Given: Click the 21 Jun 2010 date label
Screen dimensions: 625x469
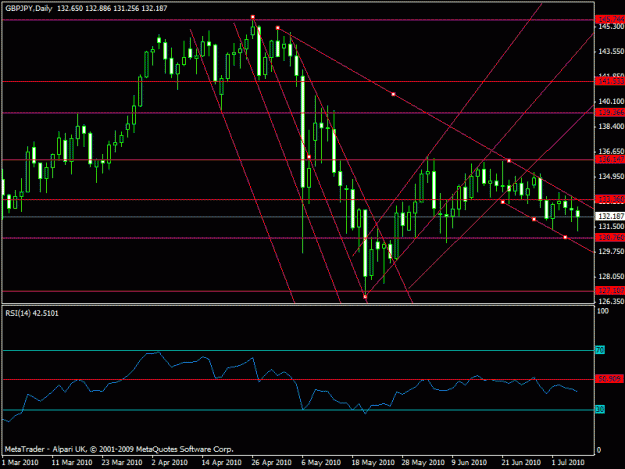Looking at the screenshot, I should pos(521,463).
